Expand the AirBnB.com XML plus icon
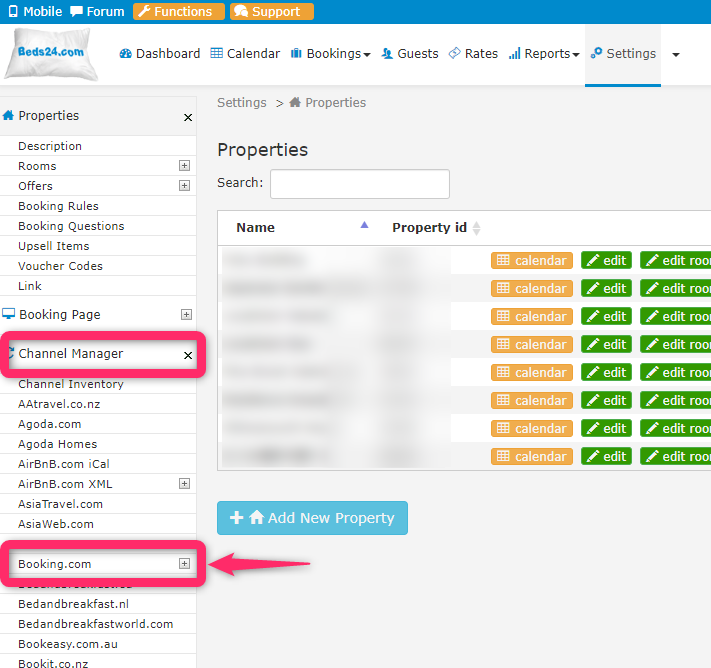This screenshot has width=711, height=668. (184, 483)
